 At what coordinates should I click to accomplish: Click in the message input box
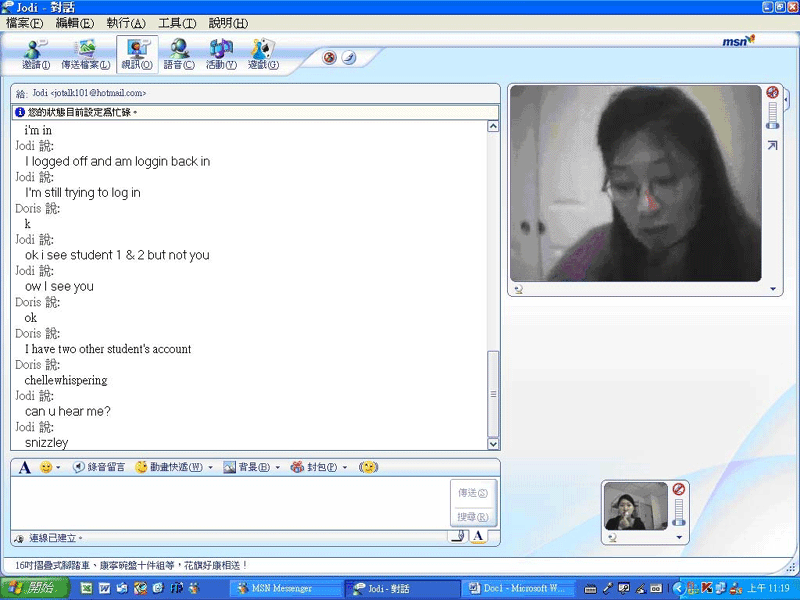pyautogui.click(x=230, y=503)
